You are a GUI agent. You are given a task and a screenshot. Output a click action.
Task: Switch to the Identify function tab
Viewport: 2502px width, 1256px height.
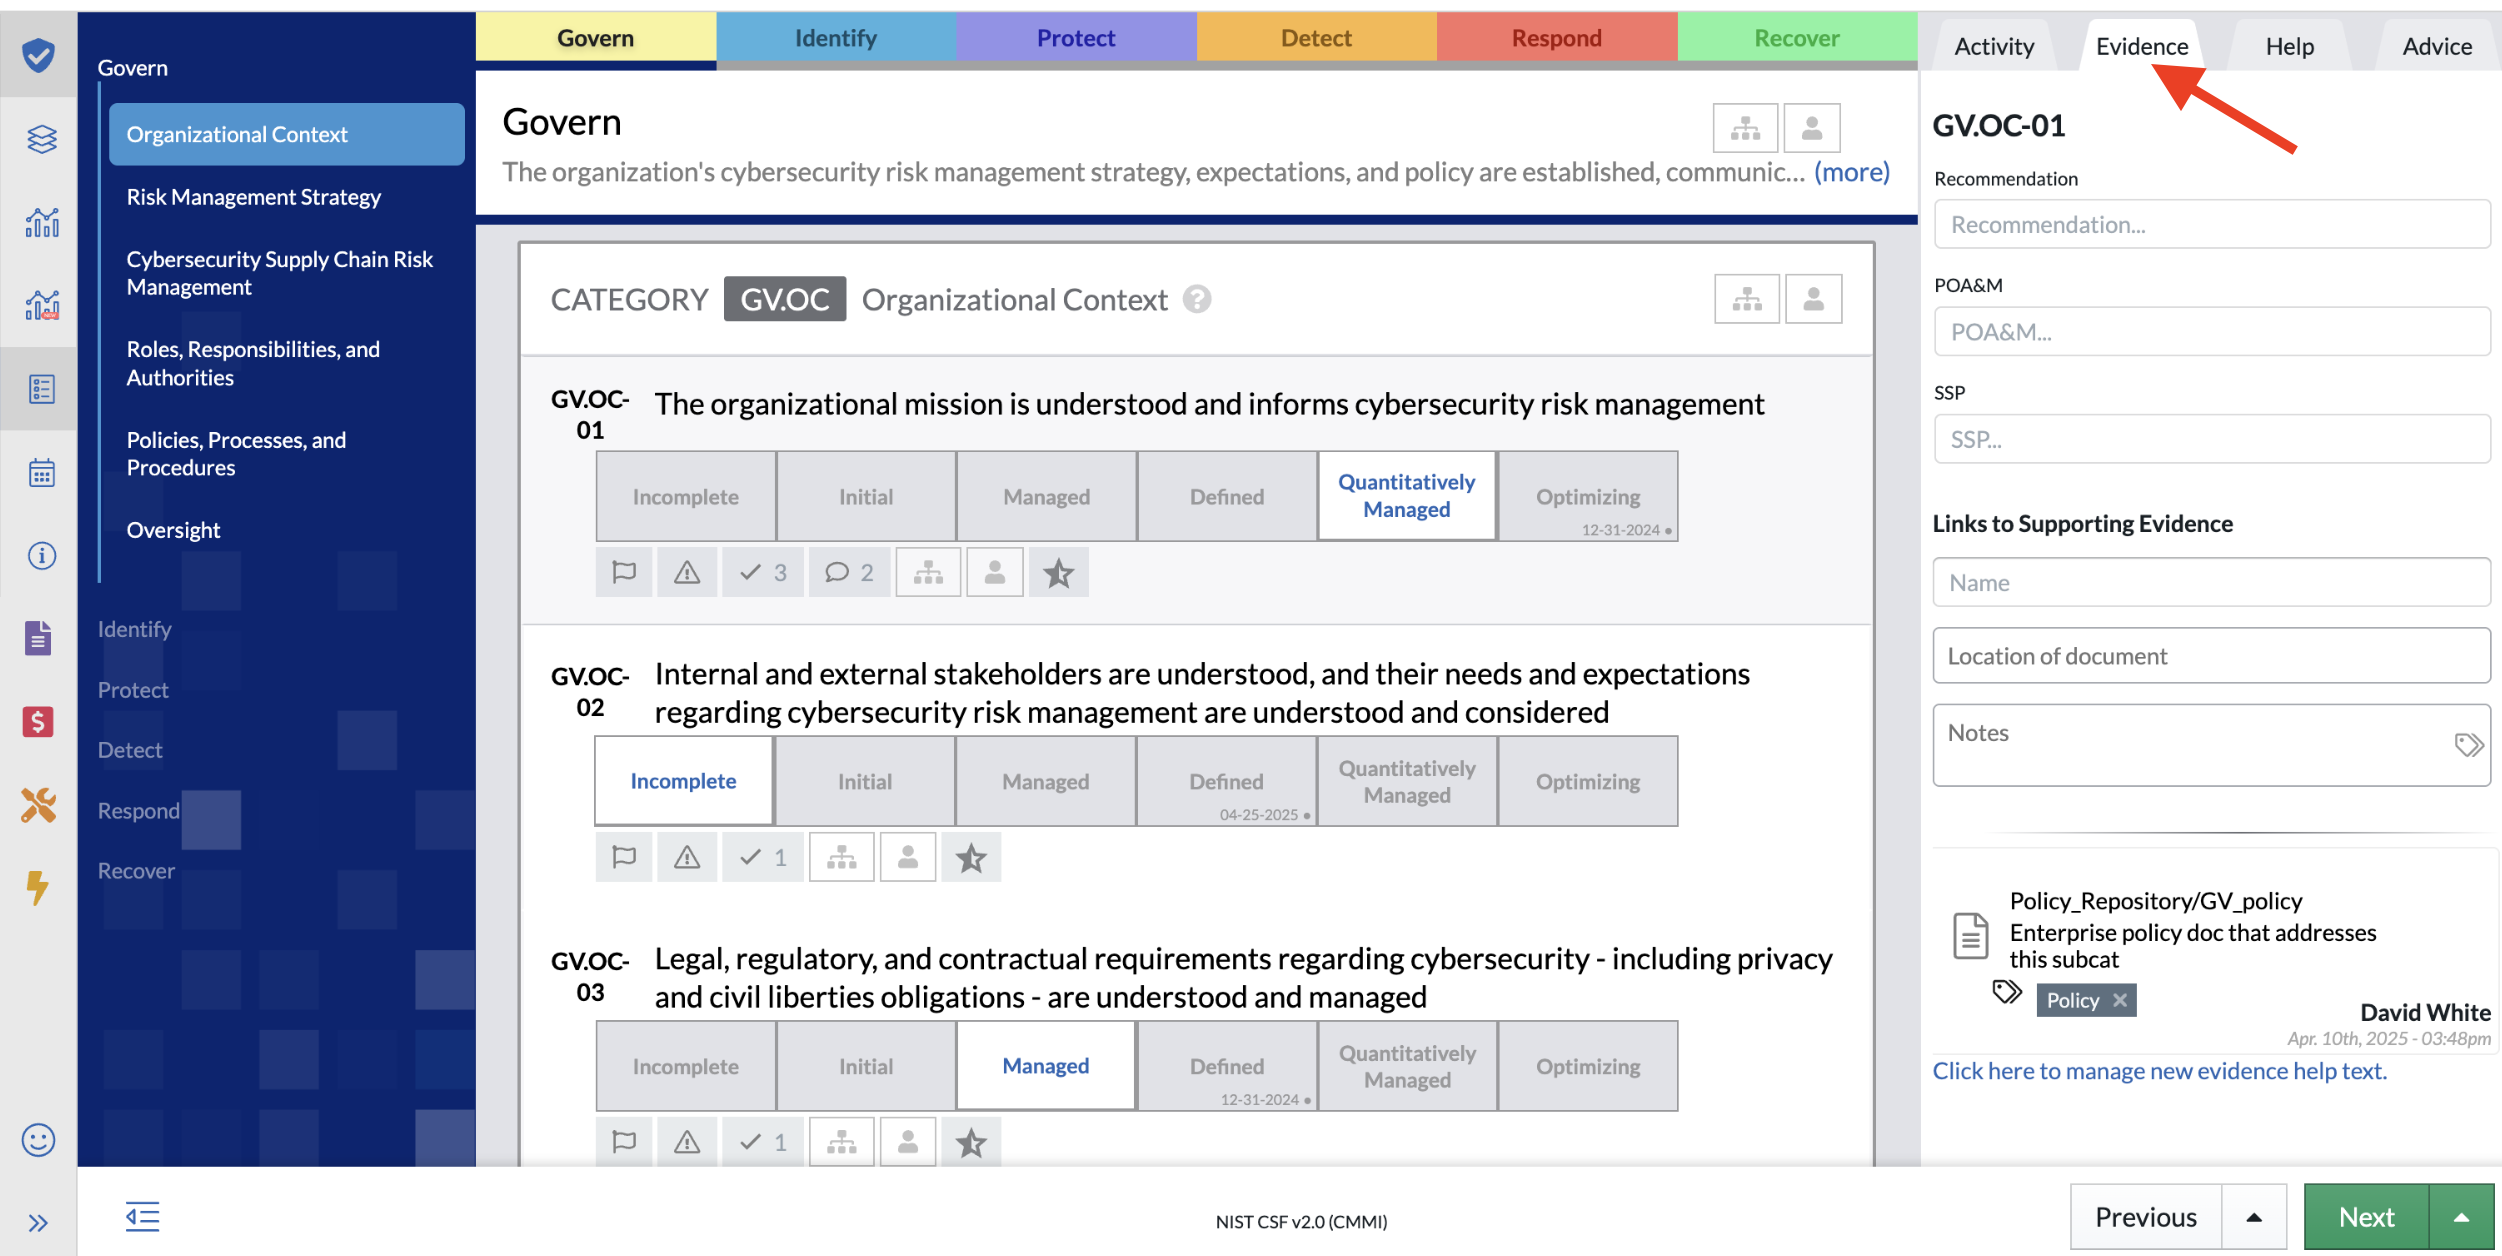pos(836,38)
